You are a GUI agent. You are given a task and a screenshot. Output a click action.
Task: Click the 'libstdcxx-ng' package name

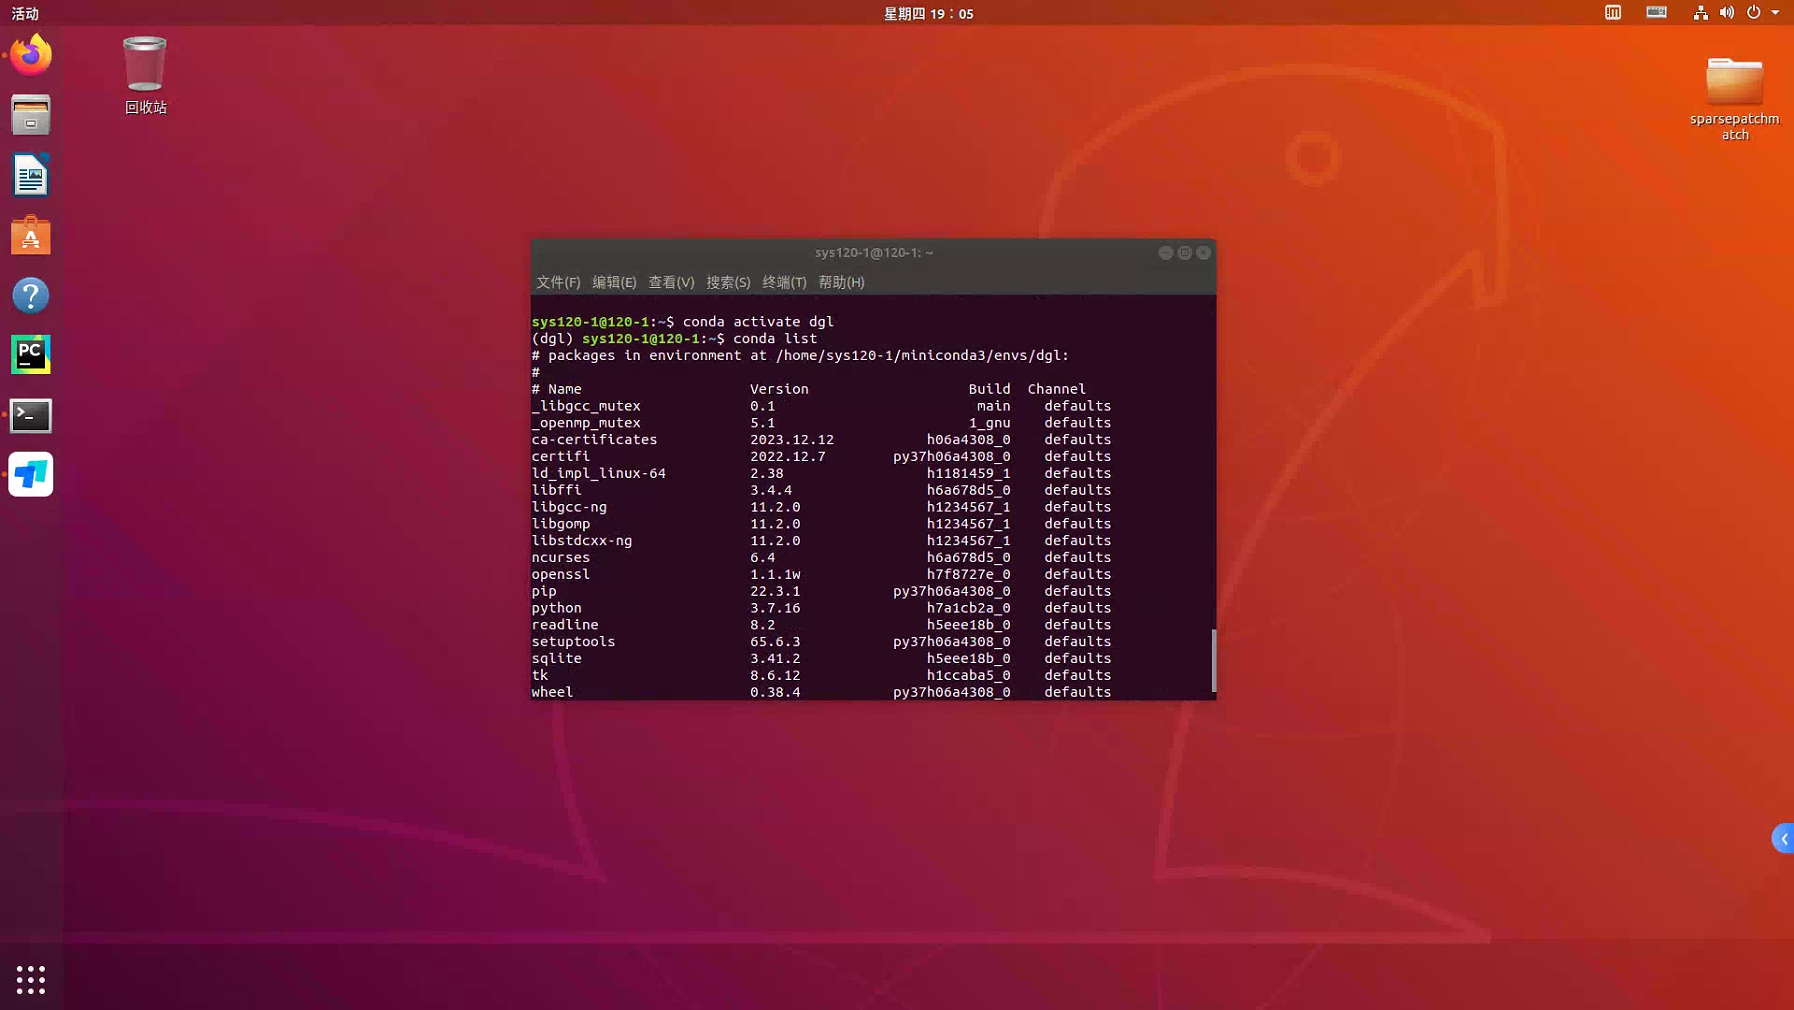[x=581, y=540]
